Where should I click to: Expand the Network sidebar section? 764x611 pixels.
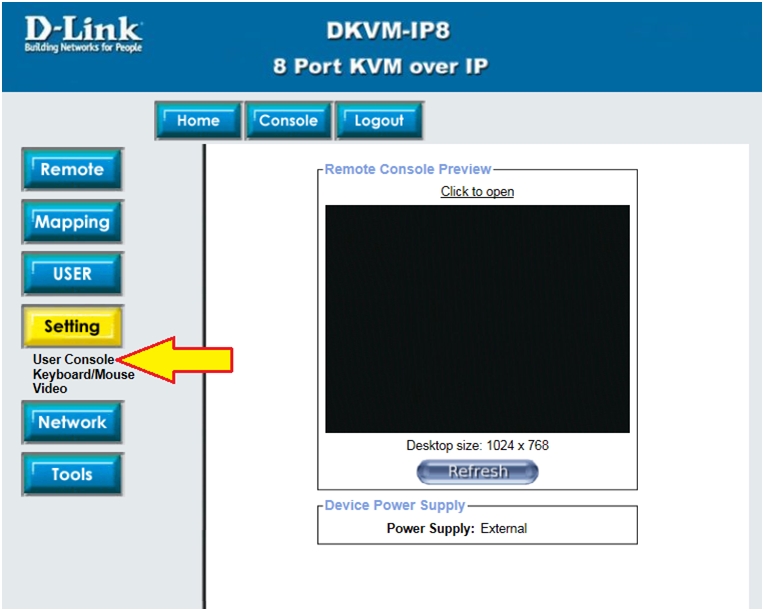[x=72, y=422]
